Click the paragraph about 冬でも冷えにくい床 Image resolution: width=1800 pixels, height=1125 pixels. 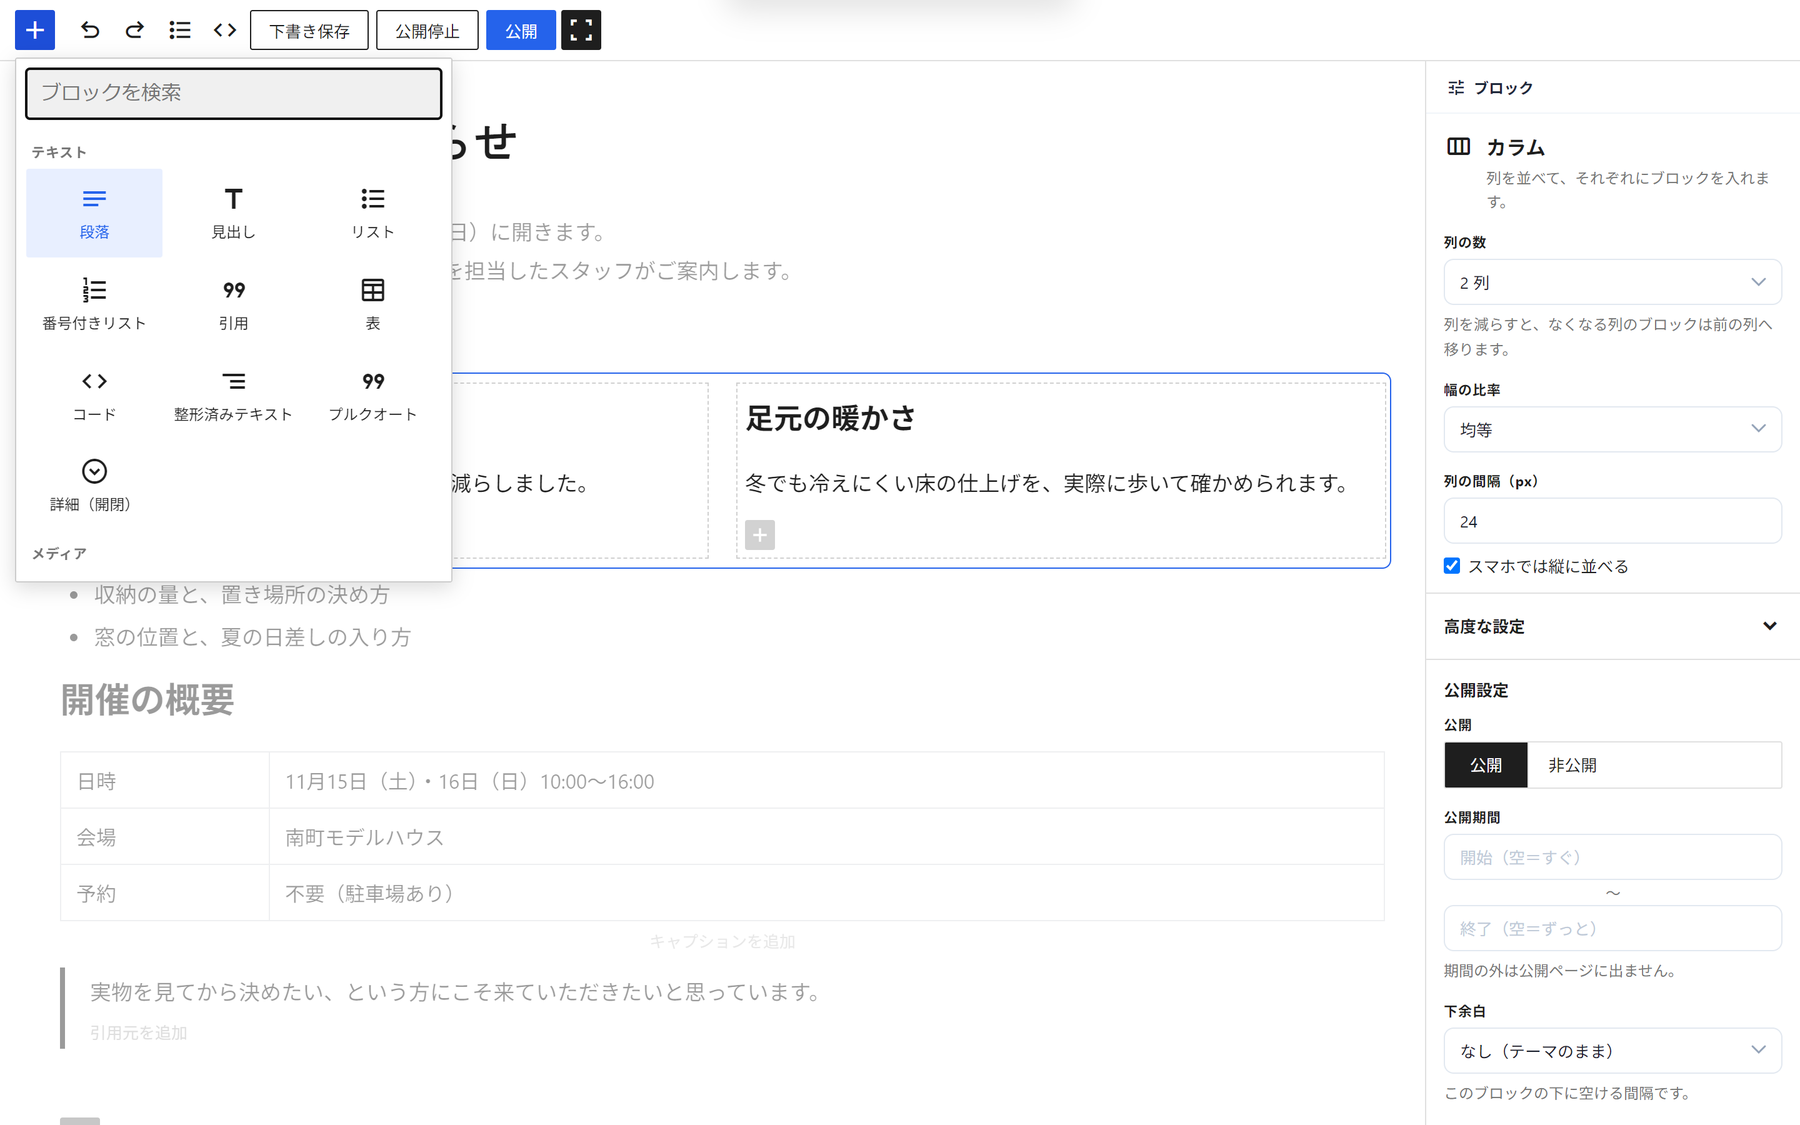[x=1049, y=483]
